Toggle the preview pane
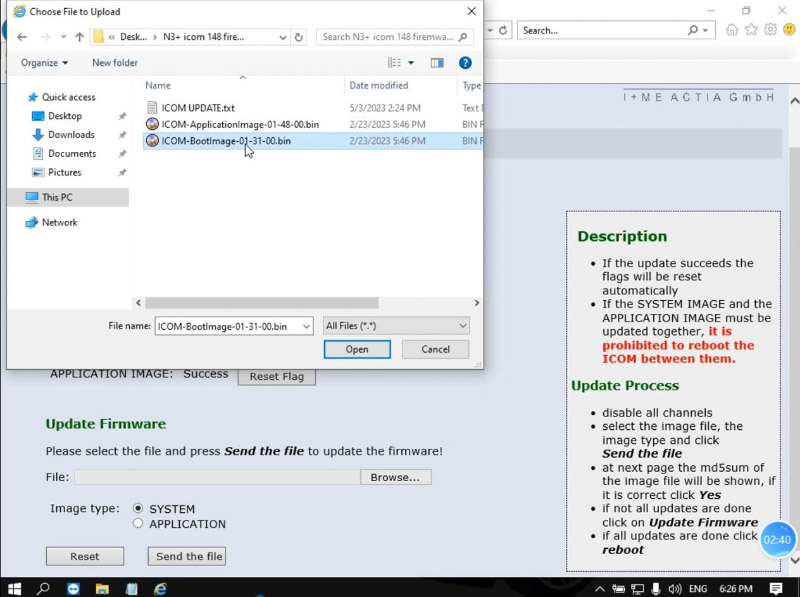 coord(437,63)
